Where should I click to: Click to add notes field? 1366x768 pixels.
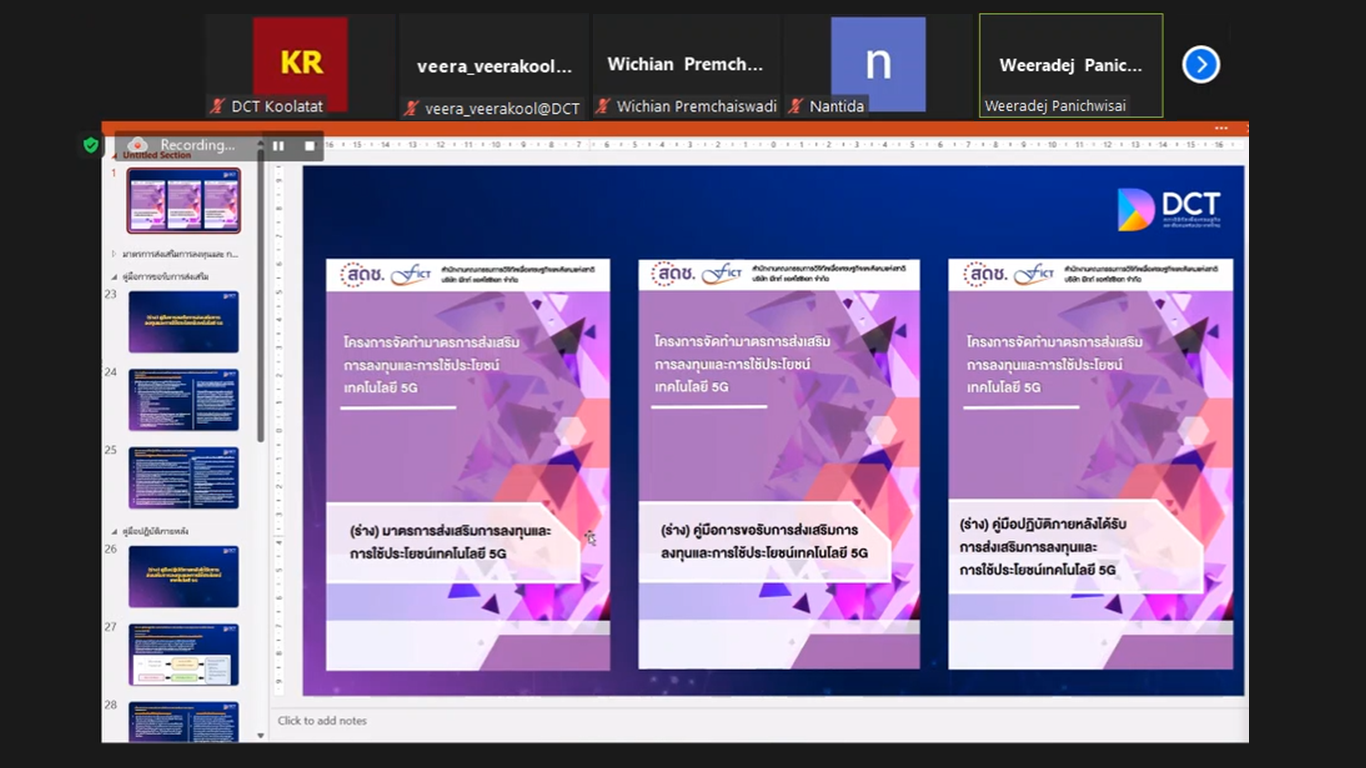(x=322, y=721)
